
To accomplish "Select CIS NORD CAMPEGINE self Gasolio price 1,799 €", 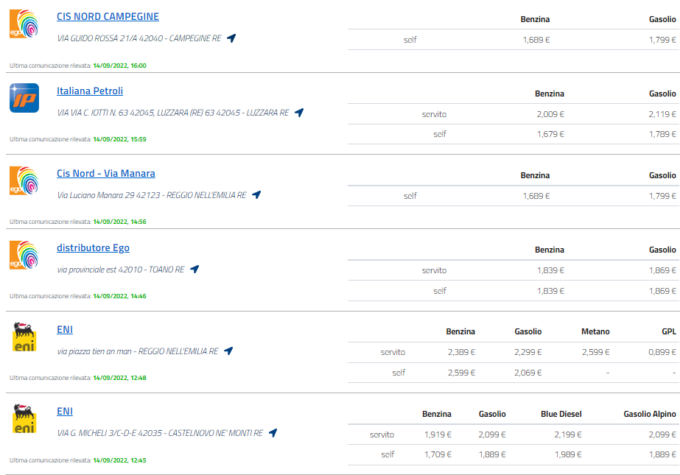I will [662, 40].
